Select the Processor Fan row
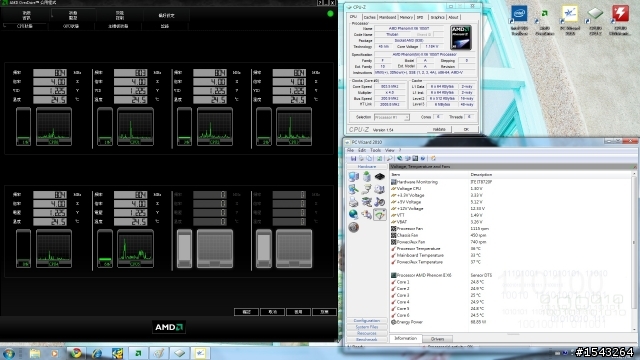This screenshot has width=640, height=360. [x=511, y=229]
